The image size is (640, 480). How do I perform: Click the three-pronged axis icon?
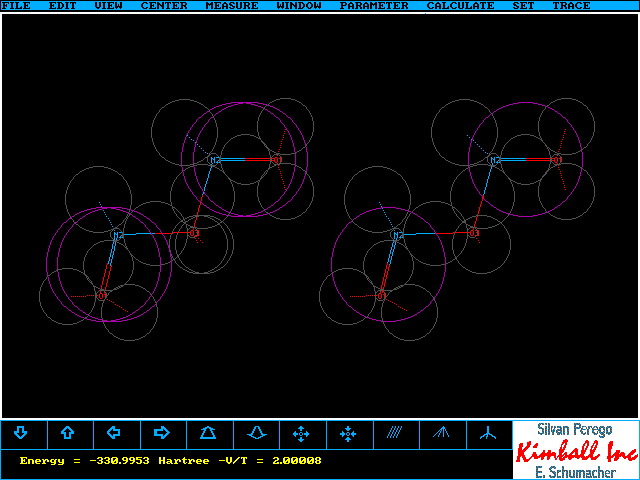488,434
